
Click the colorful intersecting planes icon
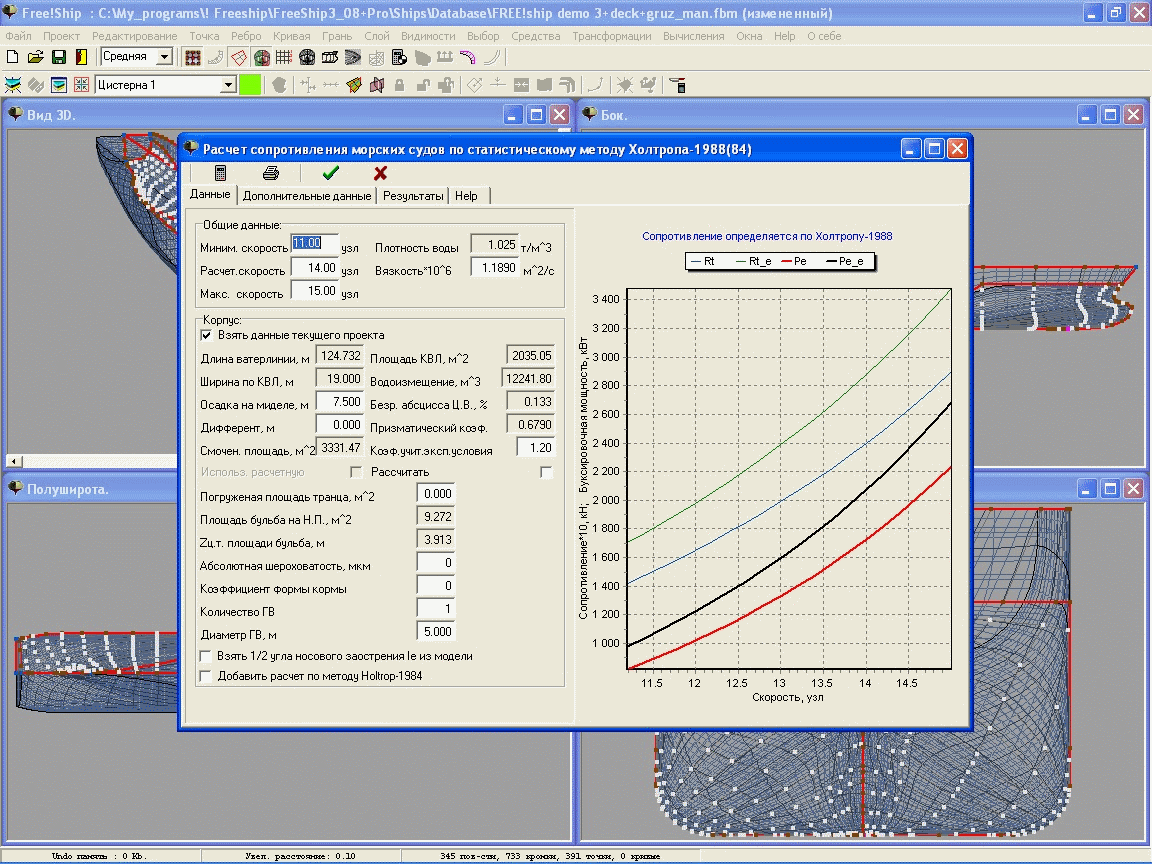coord(354,85)
